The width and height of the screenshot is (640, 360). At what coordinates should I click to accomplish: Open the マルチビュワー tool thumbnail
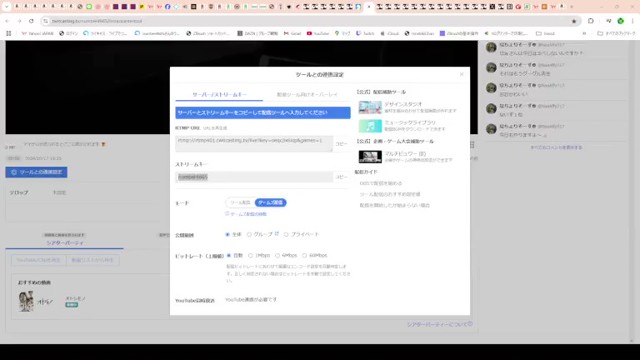[370, 157]
